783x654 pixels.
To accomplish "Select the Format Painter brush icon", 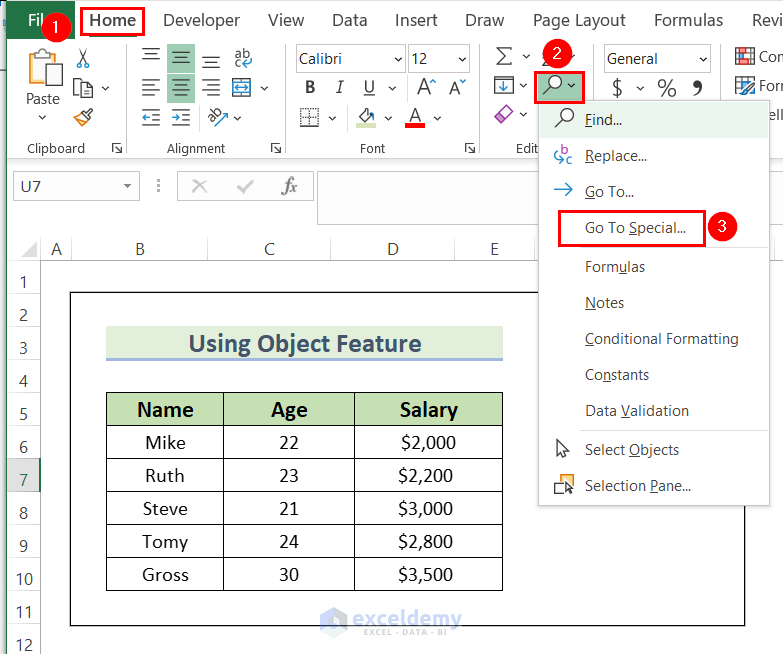I will [x=83, y=117].
